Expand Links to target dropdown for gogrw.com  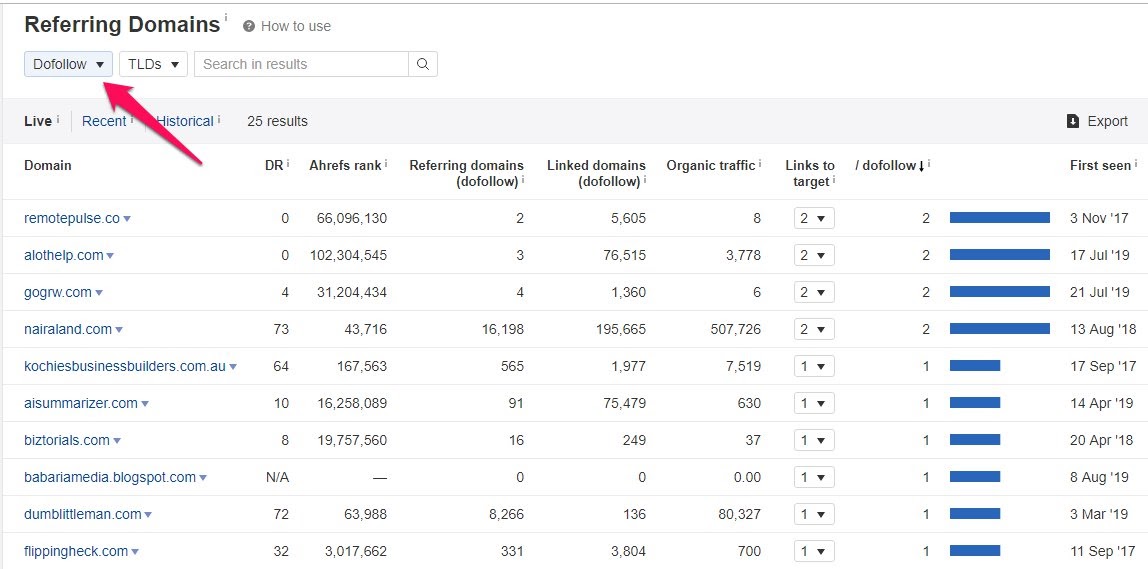point(814,292)
